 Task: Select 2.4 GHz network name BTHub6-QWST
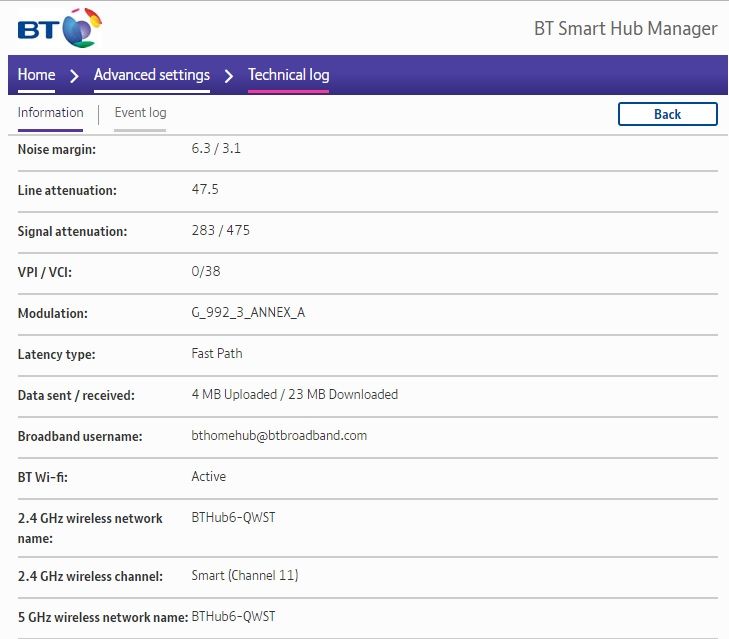tap(233, 517)
